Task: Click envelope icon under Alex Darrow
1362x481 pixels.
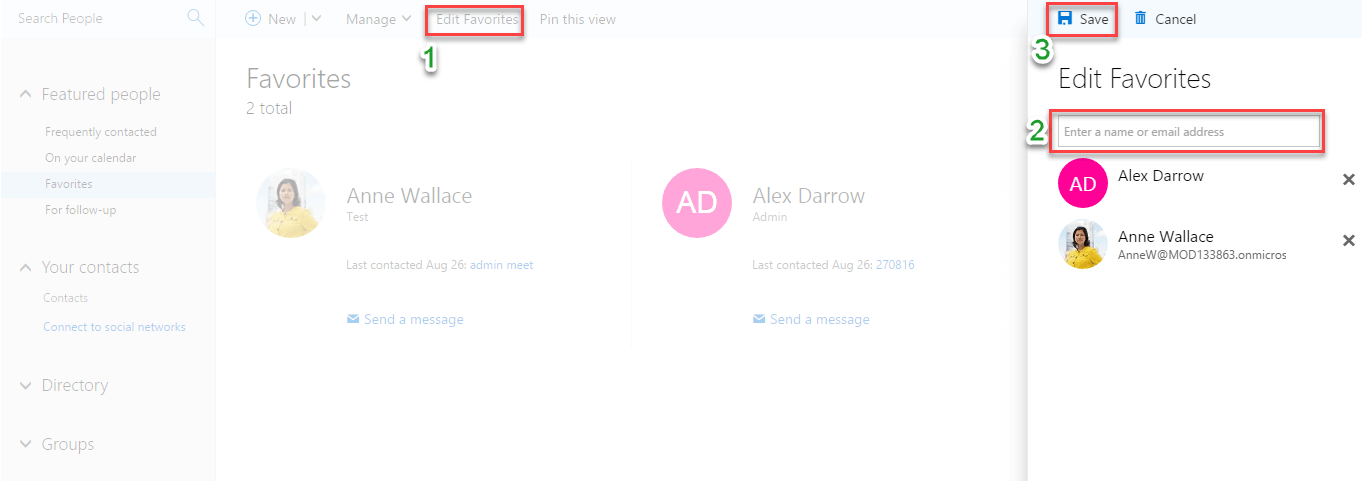Action: (759, 319)
